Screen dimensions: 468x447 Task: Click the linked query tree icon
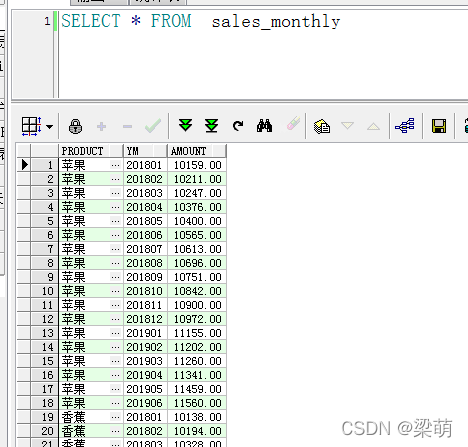[x=405, y=126]
